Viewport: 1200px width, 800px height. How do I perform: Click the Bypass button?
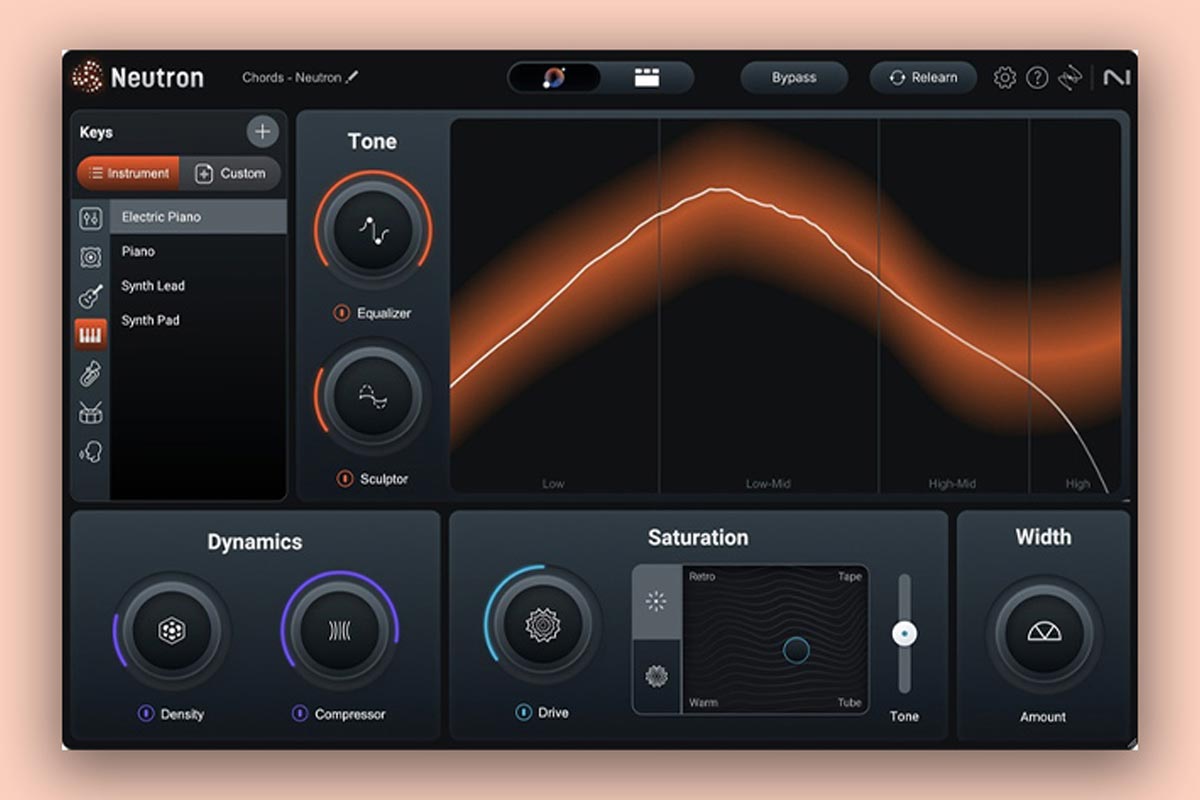coord(795,76)
